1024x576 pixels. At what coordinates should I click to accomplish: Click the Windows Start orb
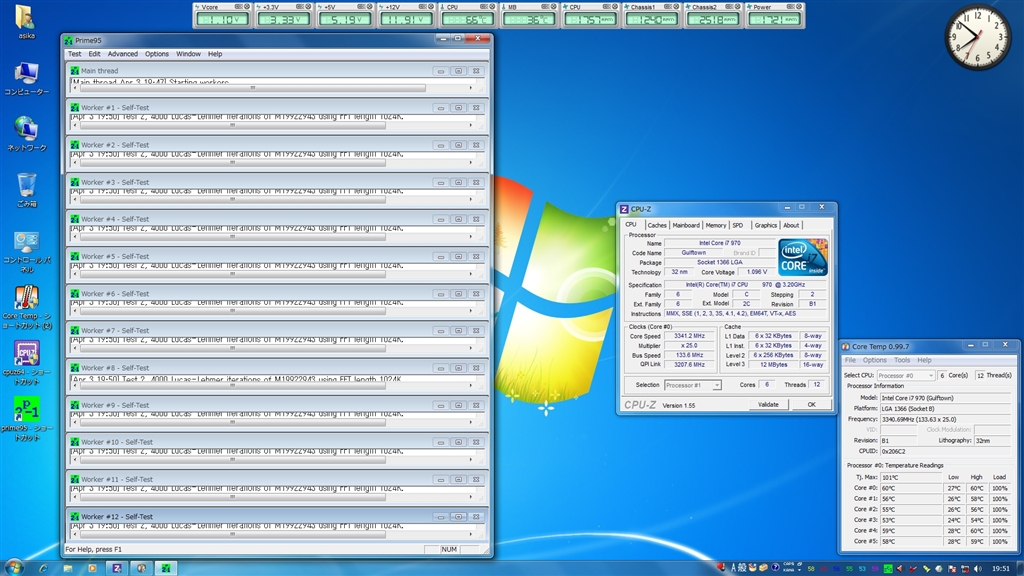[x=15, y=567]
